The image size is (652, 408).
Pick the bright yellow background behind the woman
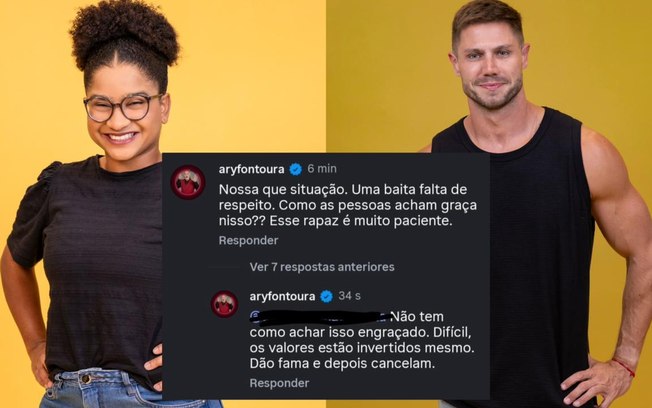[x=249, y=75]
